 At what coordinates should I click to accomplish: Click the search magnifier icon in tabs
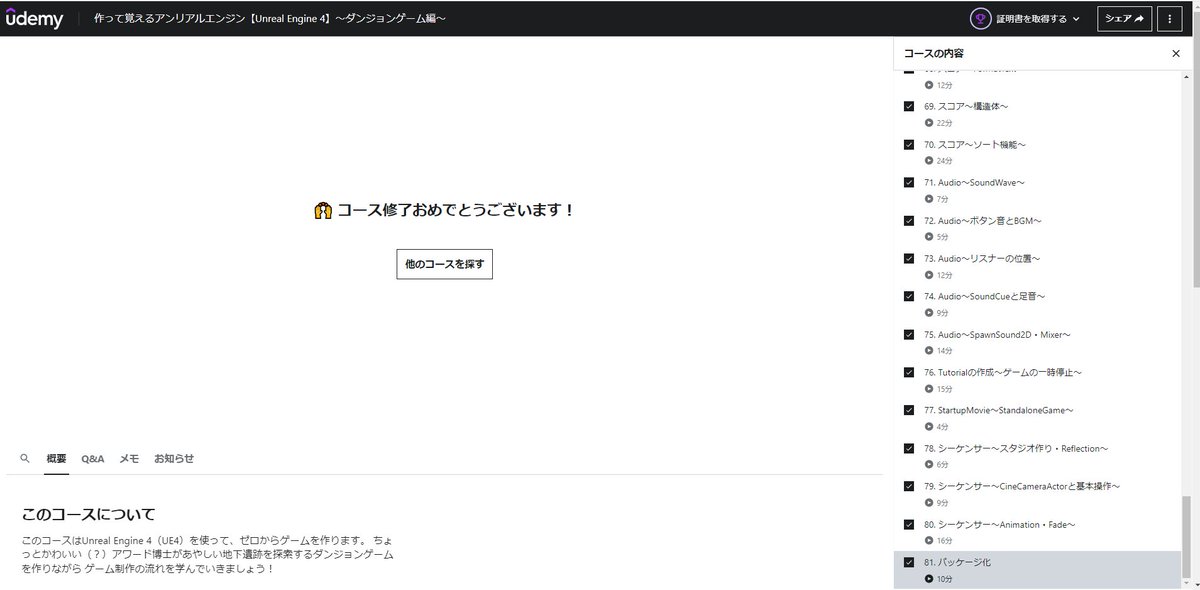[25, 458]
